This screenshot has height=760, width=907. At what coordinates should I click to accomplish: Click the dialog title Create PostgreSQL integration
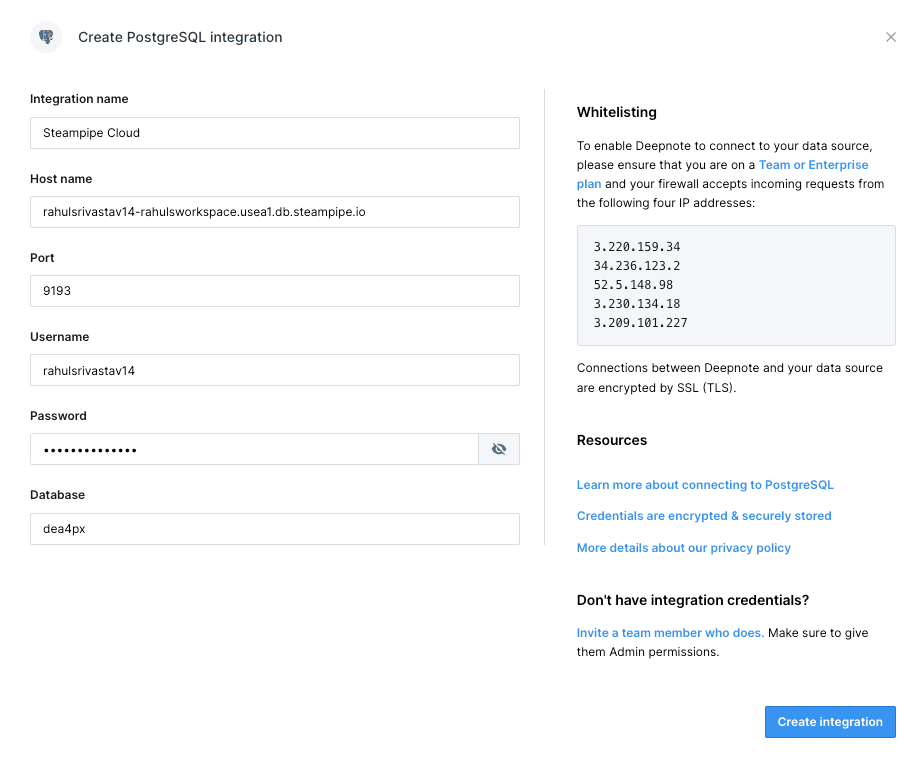180,37
